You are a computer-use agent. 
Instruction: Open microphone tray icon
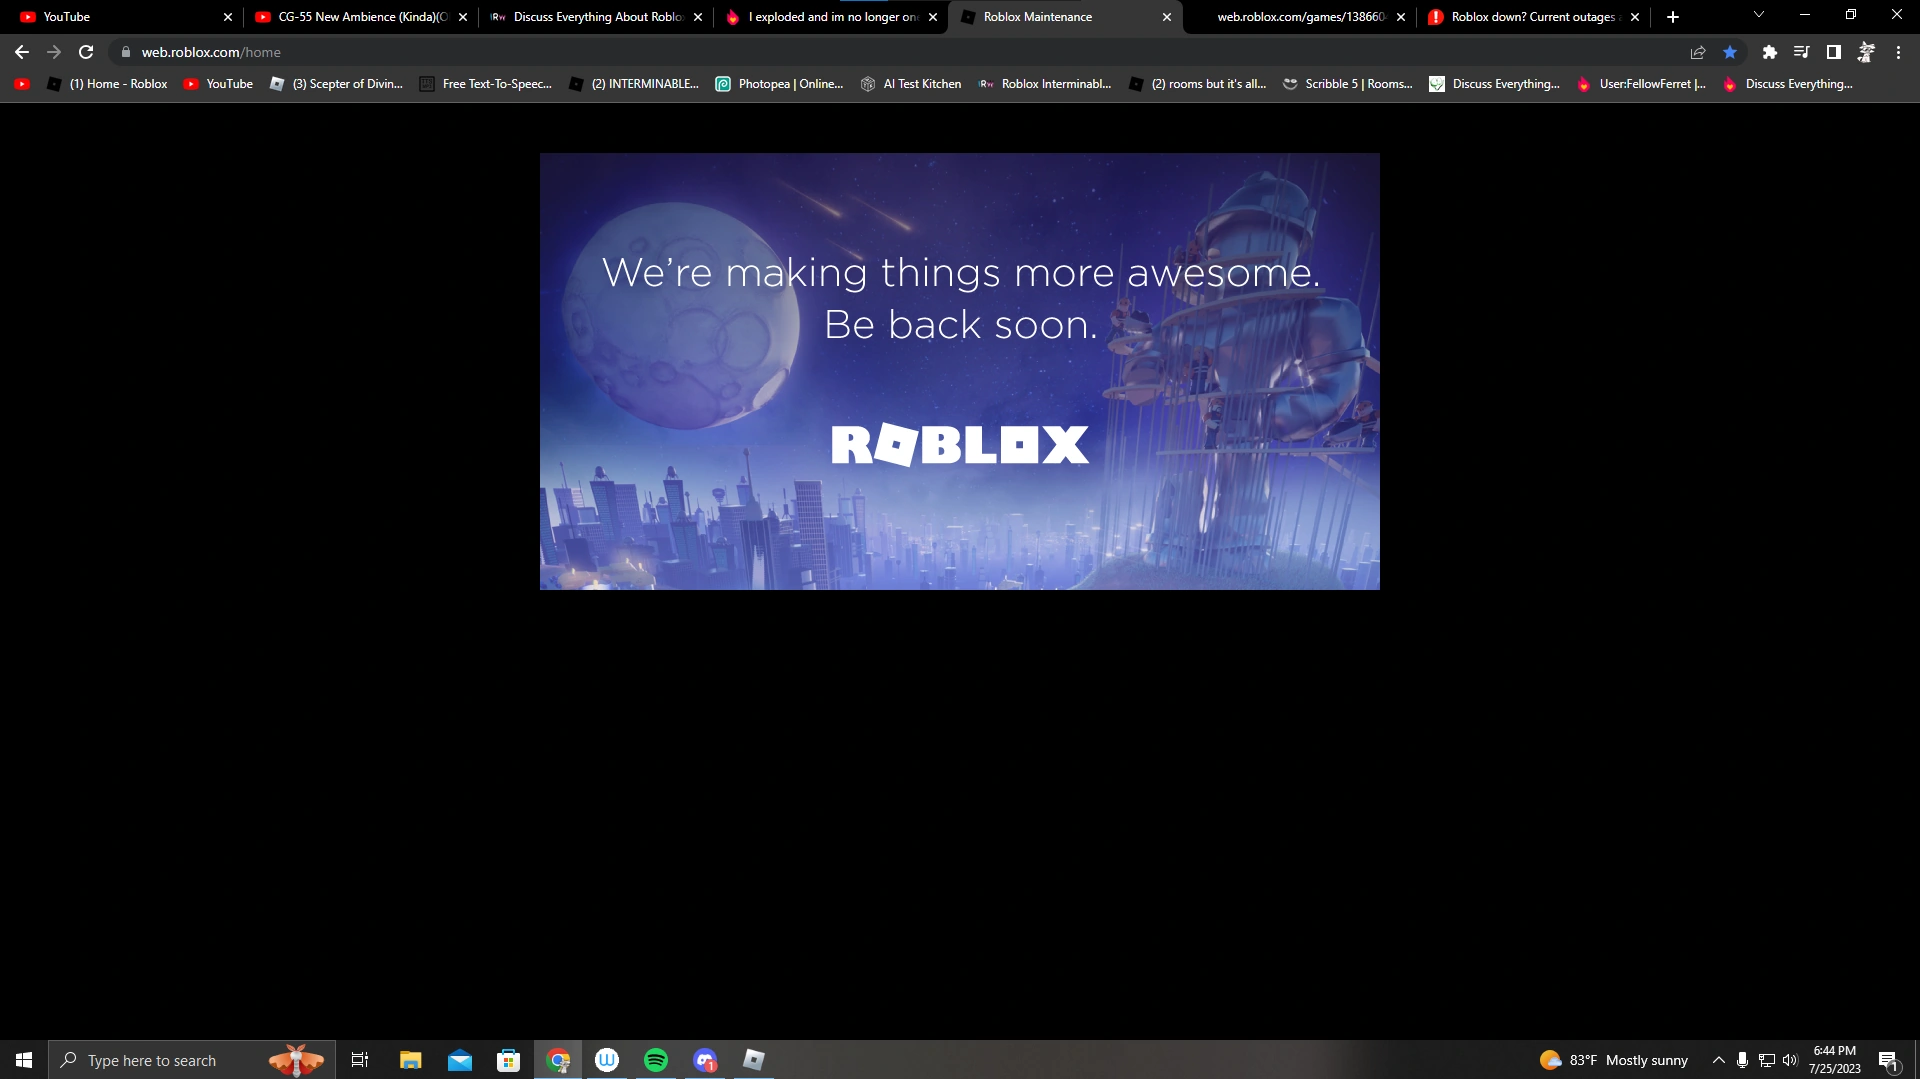click(x=1742, y=1060)
